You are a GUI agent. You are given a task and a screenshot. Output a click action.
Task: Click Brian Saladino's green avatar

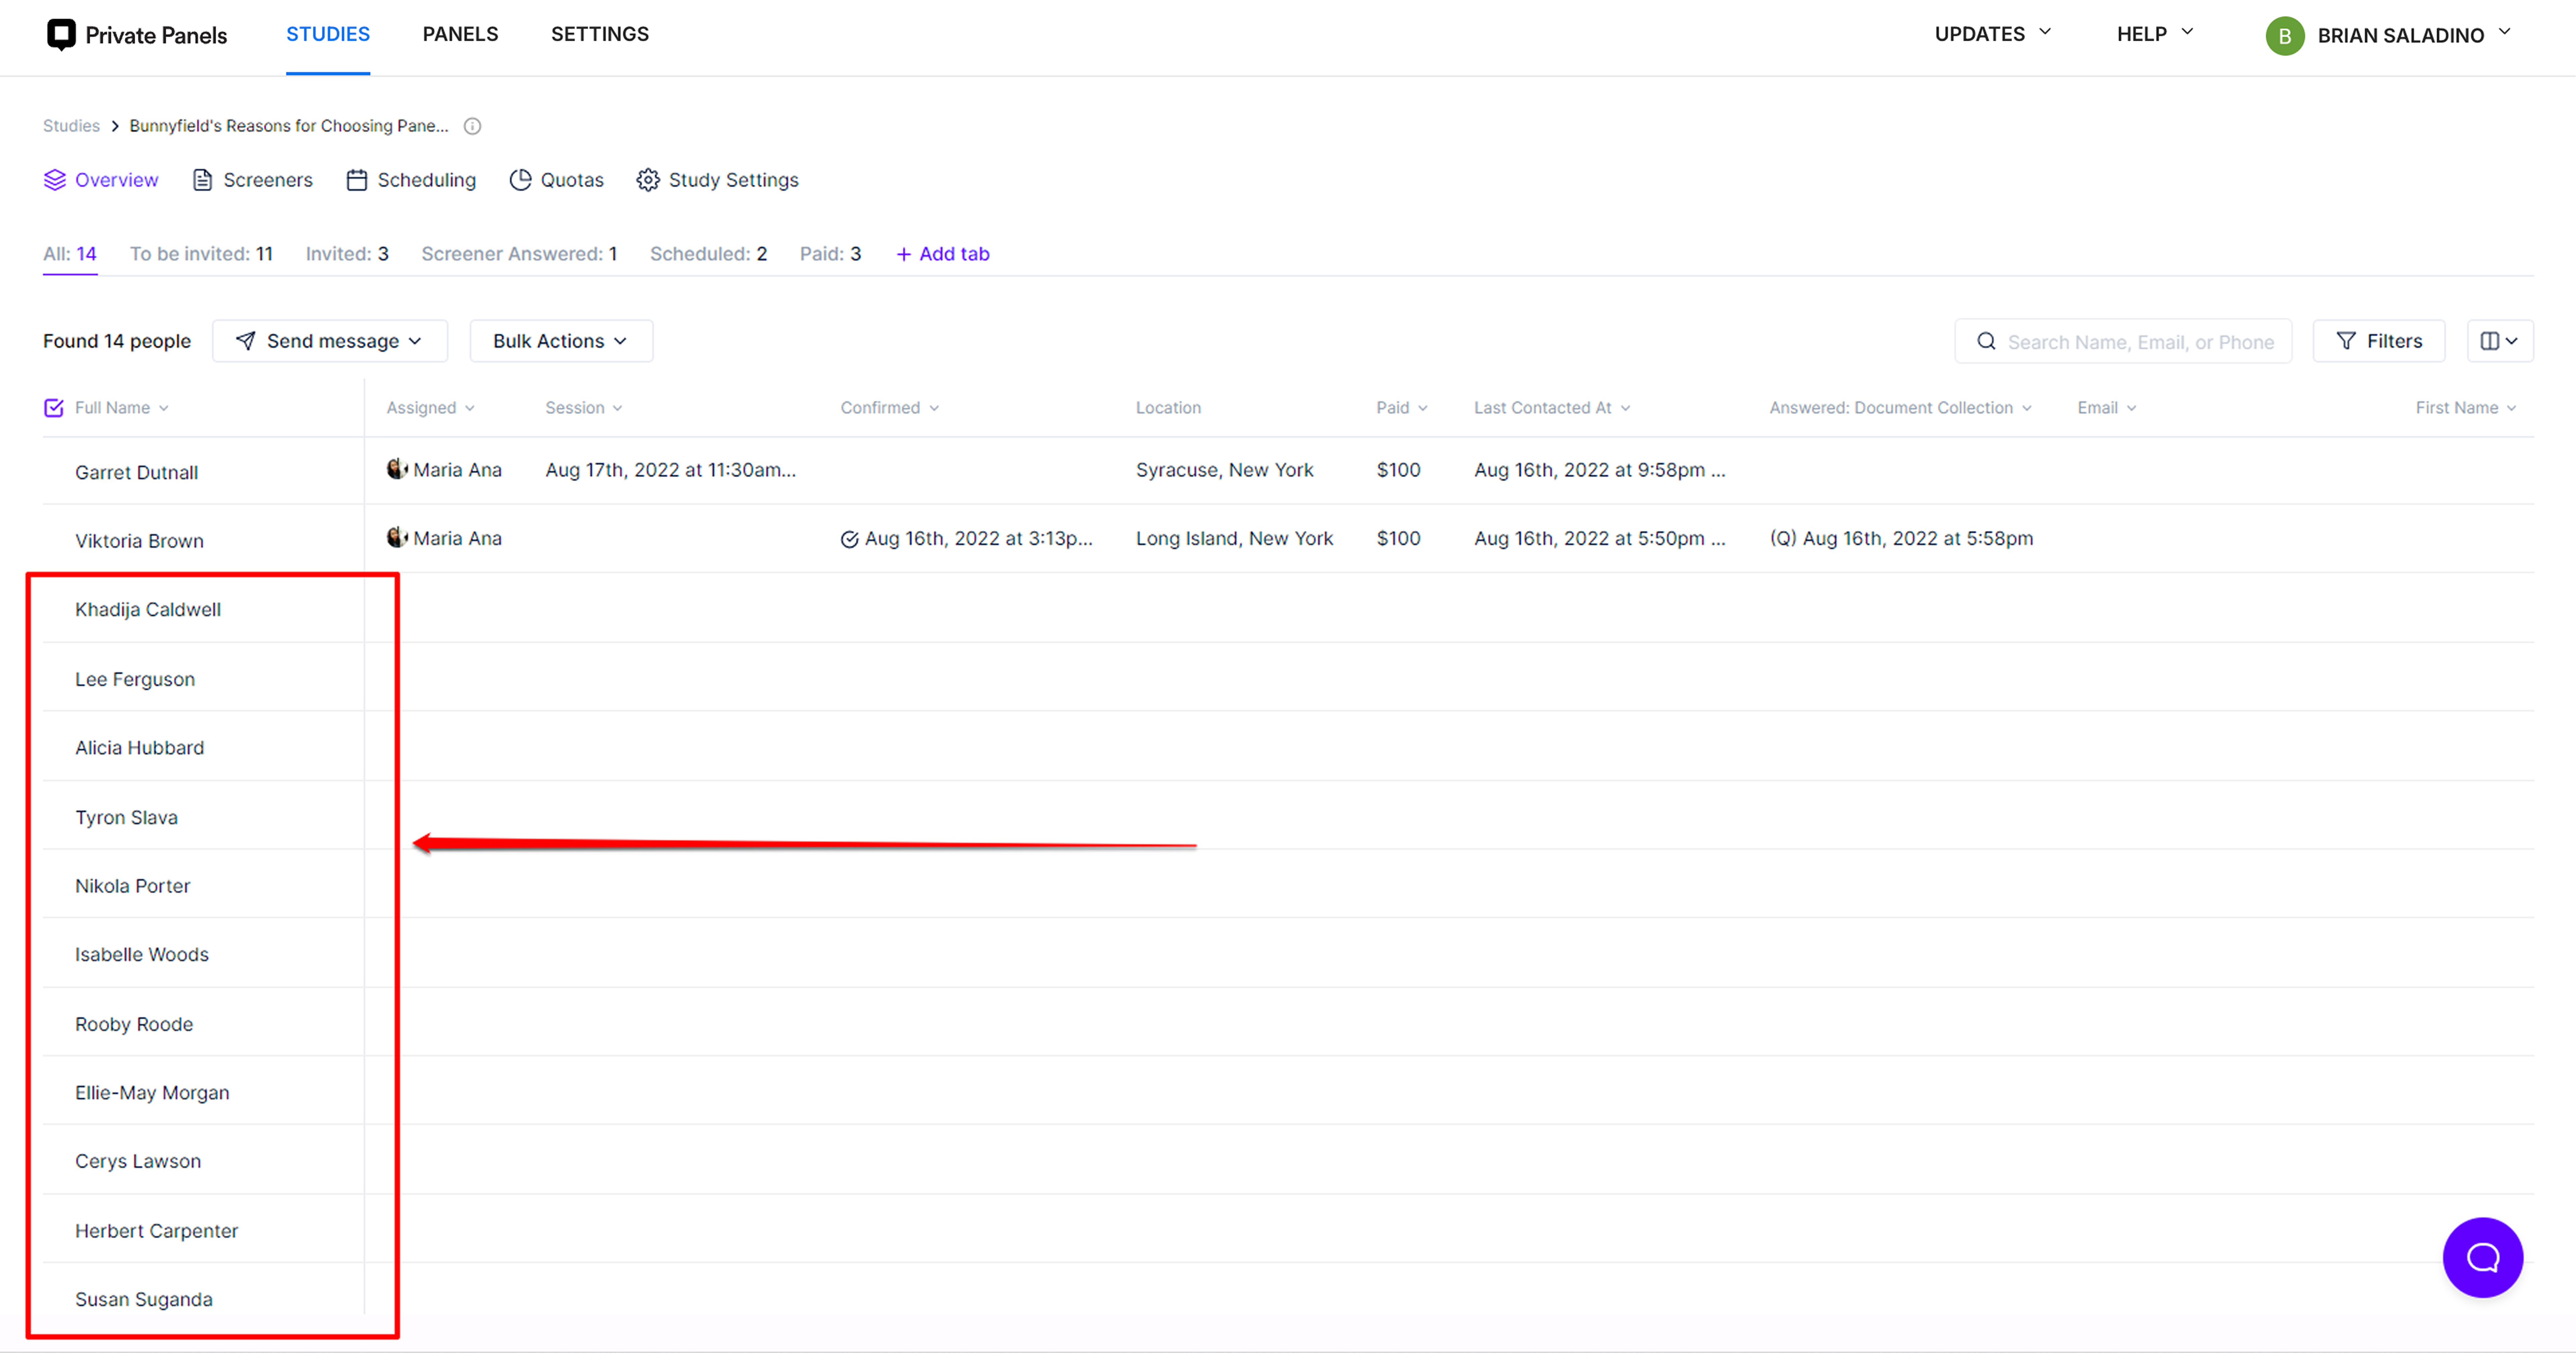[2285, 36]
